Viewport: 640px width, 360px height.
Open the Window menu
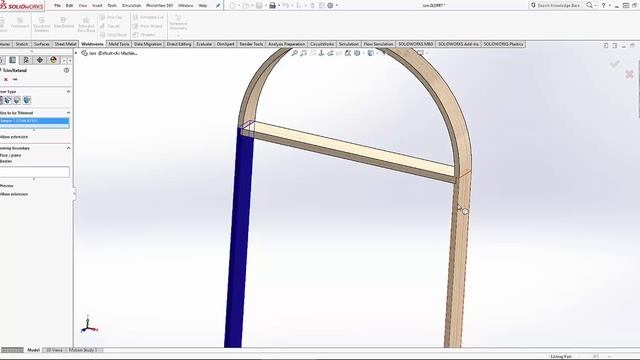186,6
